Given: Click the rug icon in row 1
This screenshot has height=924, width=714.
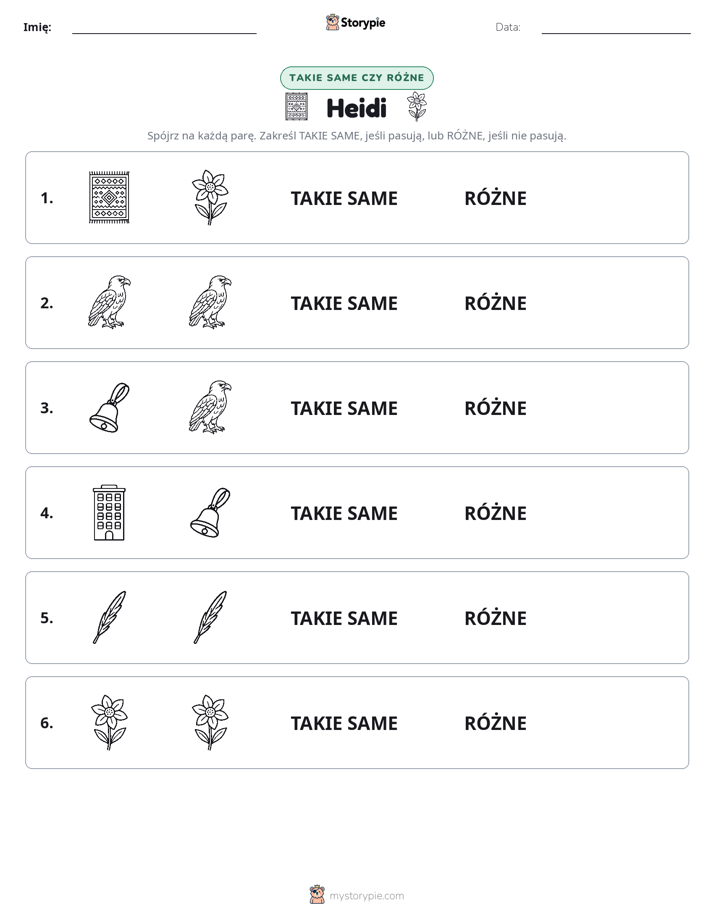Looking at the screenshot, I should (x=109, y=197).
